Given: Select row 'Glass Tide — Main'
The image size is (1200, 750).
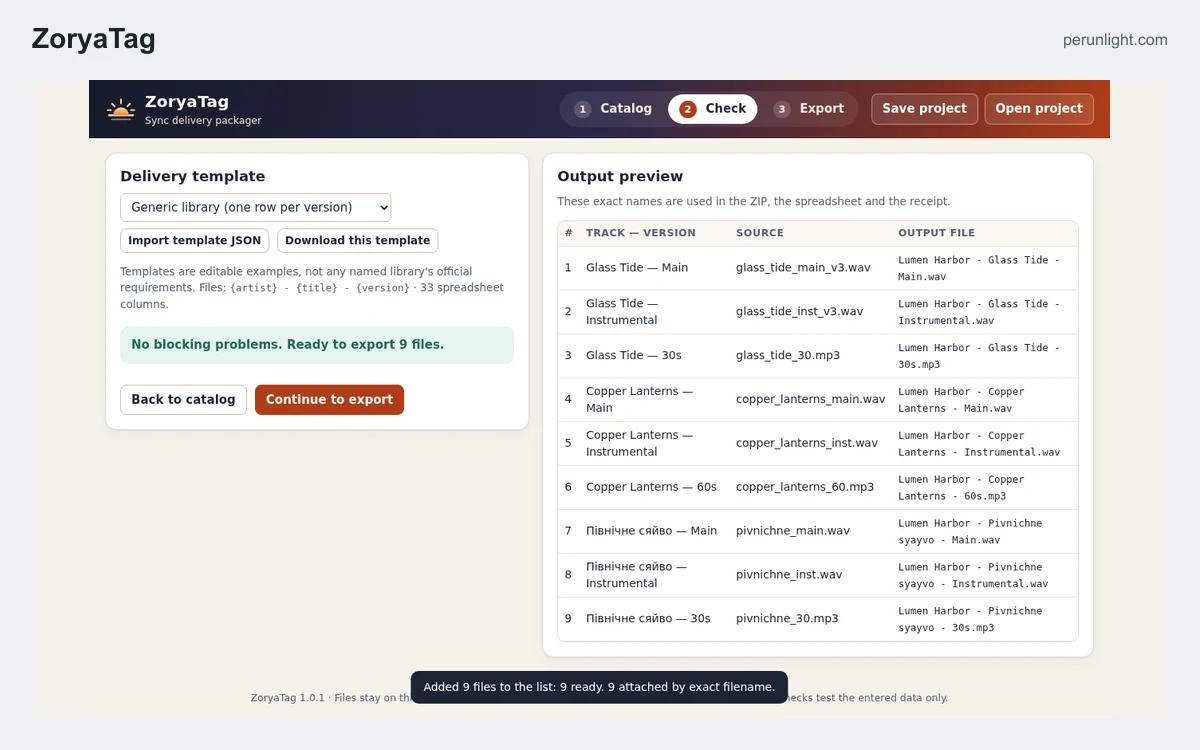Looking at the screenshot, I should [x=818, y=268].
